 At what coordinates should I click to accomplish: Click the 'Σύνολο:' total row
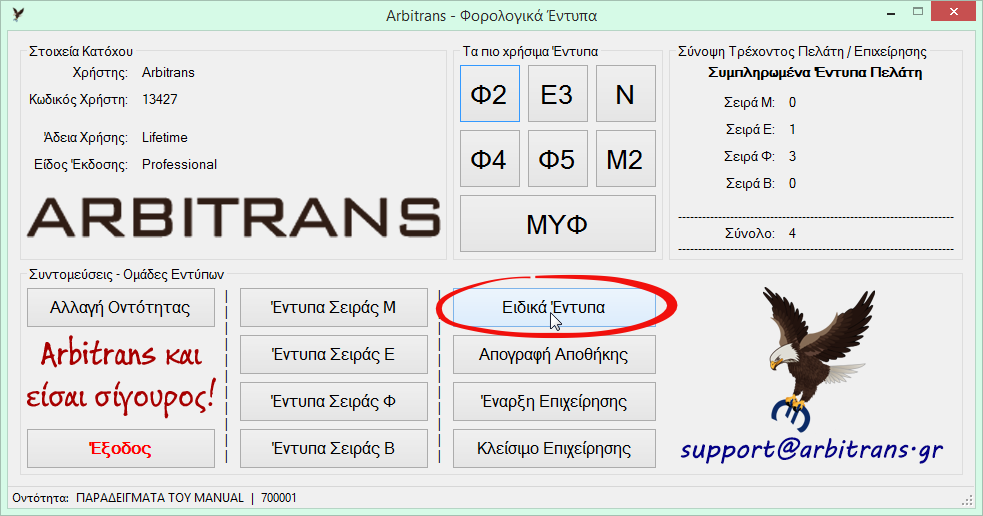760,233
